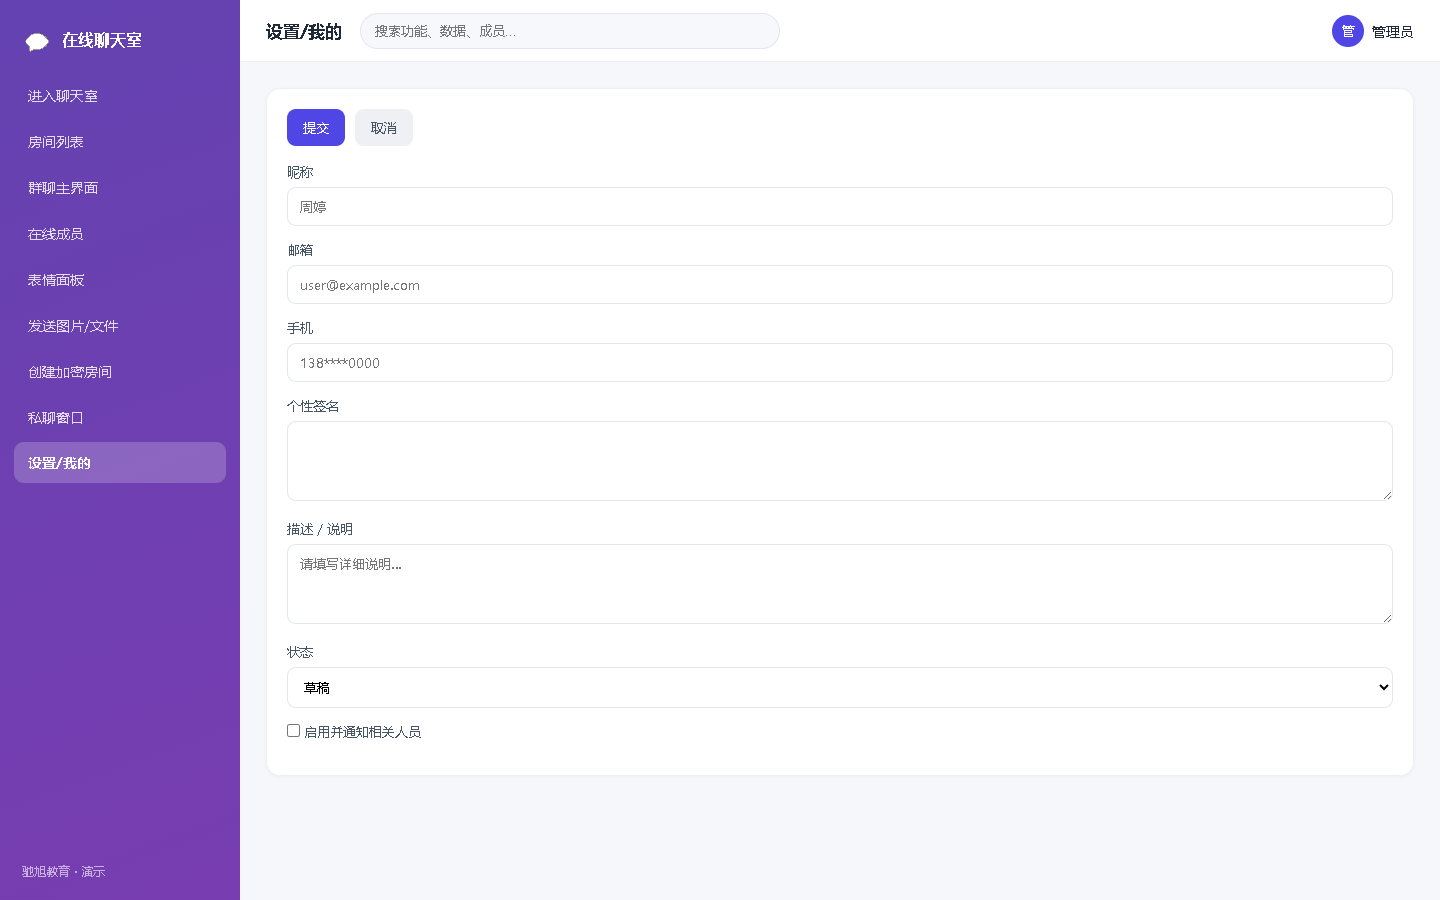Click the 管理员 username label
Screen dimensions: 1440x900
point(1392,32)
